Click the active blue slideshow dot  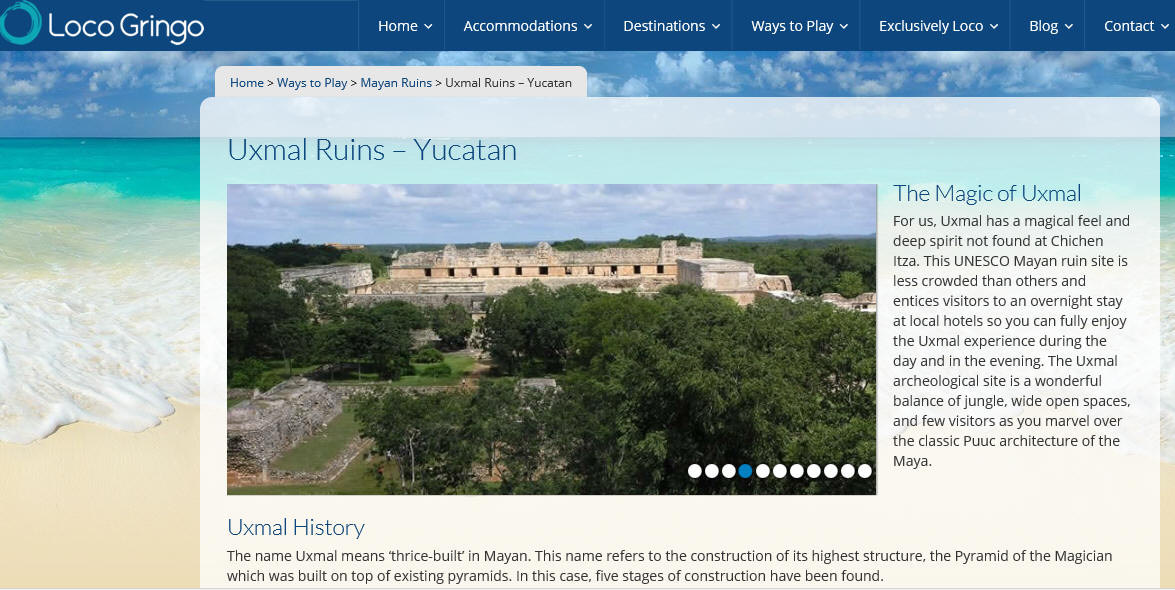tap(745, 471)
